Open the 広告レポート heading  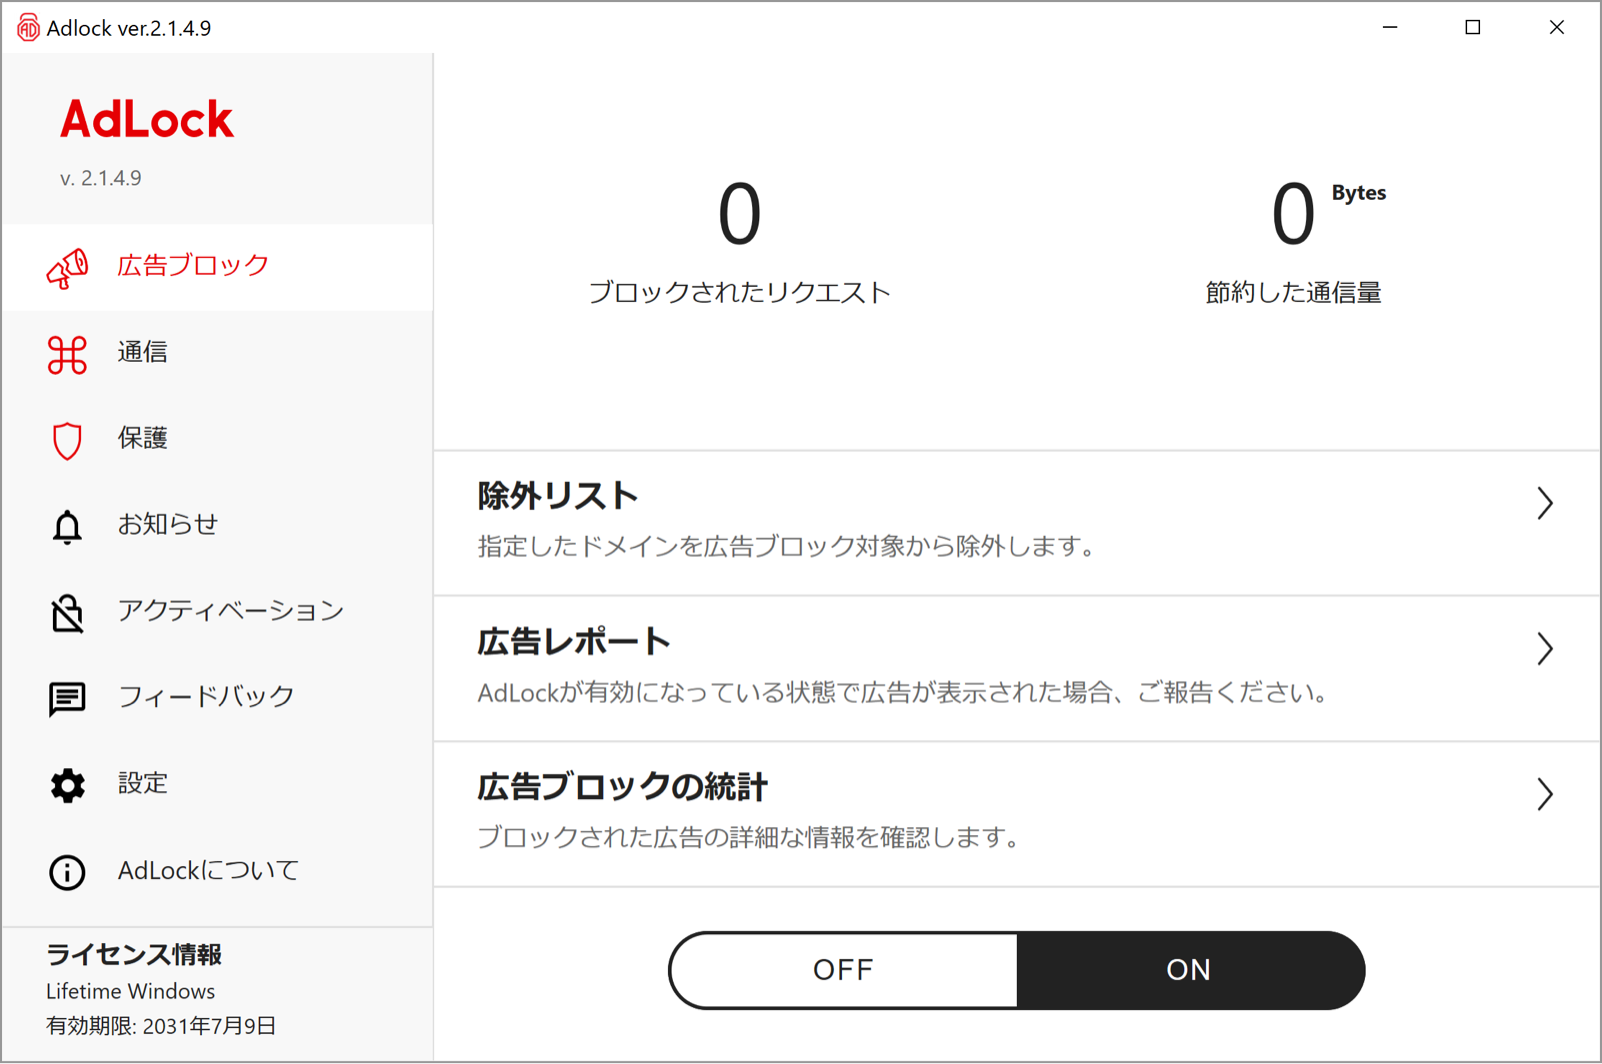573,642
